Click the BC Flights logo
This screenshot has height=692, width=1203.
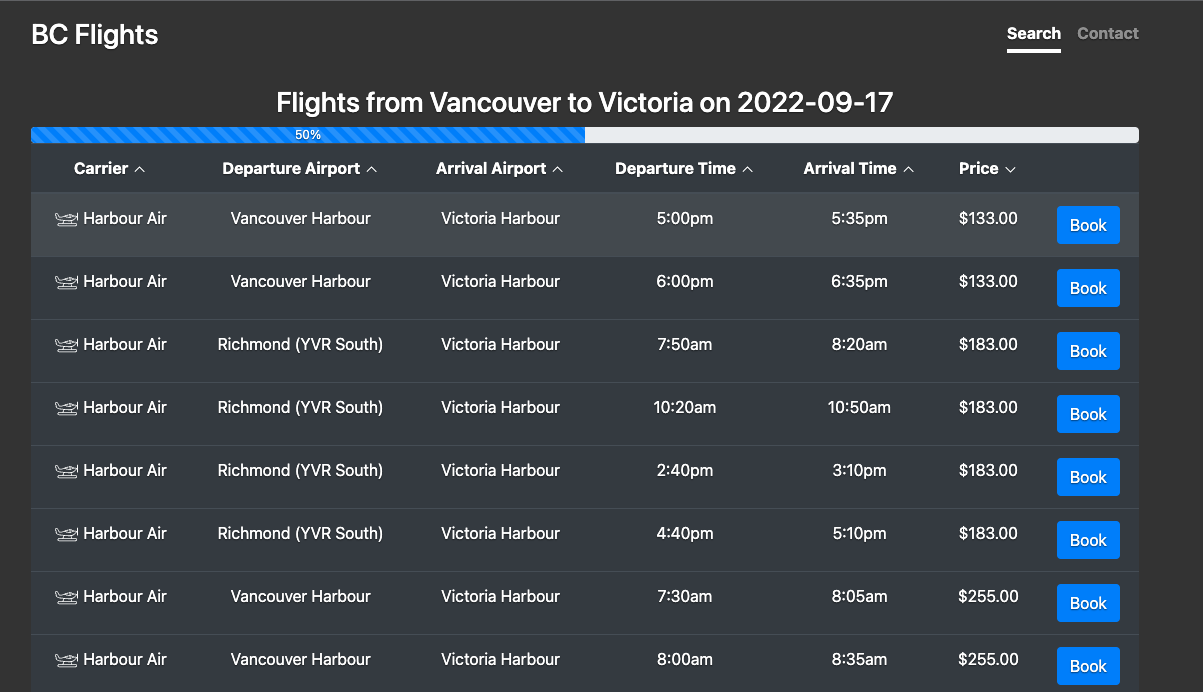(94, 33)
